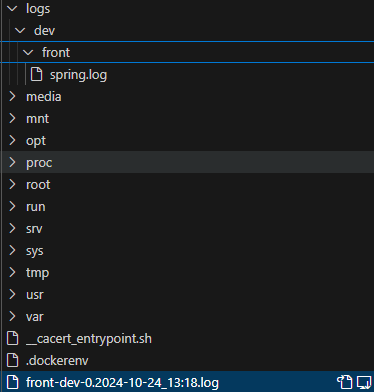Click the open-file icon on front-dev log row
The image size is (374, 392).
(344, 382)
